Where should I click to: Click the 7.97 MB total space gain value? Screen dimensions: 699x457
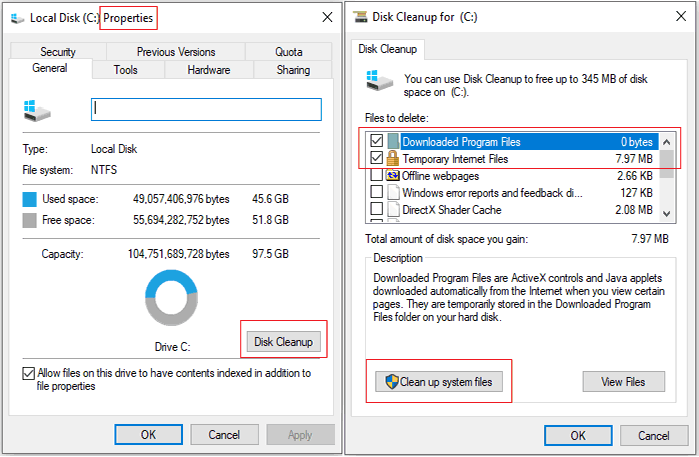(x=650, y=239)
